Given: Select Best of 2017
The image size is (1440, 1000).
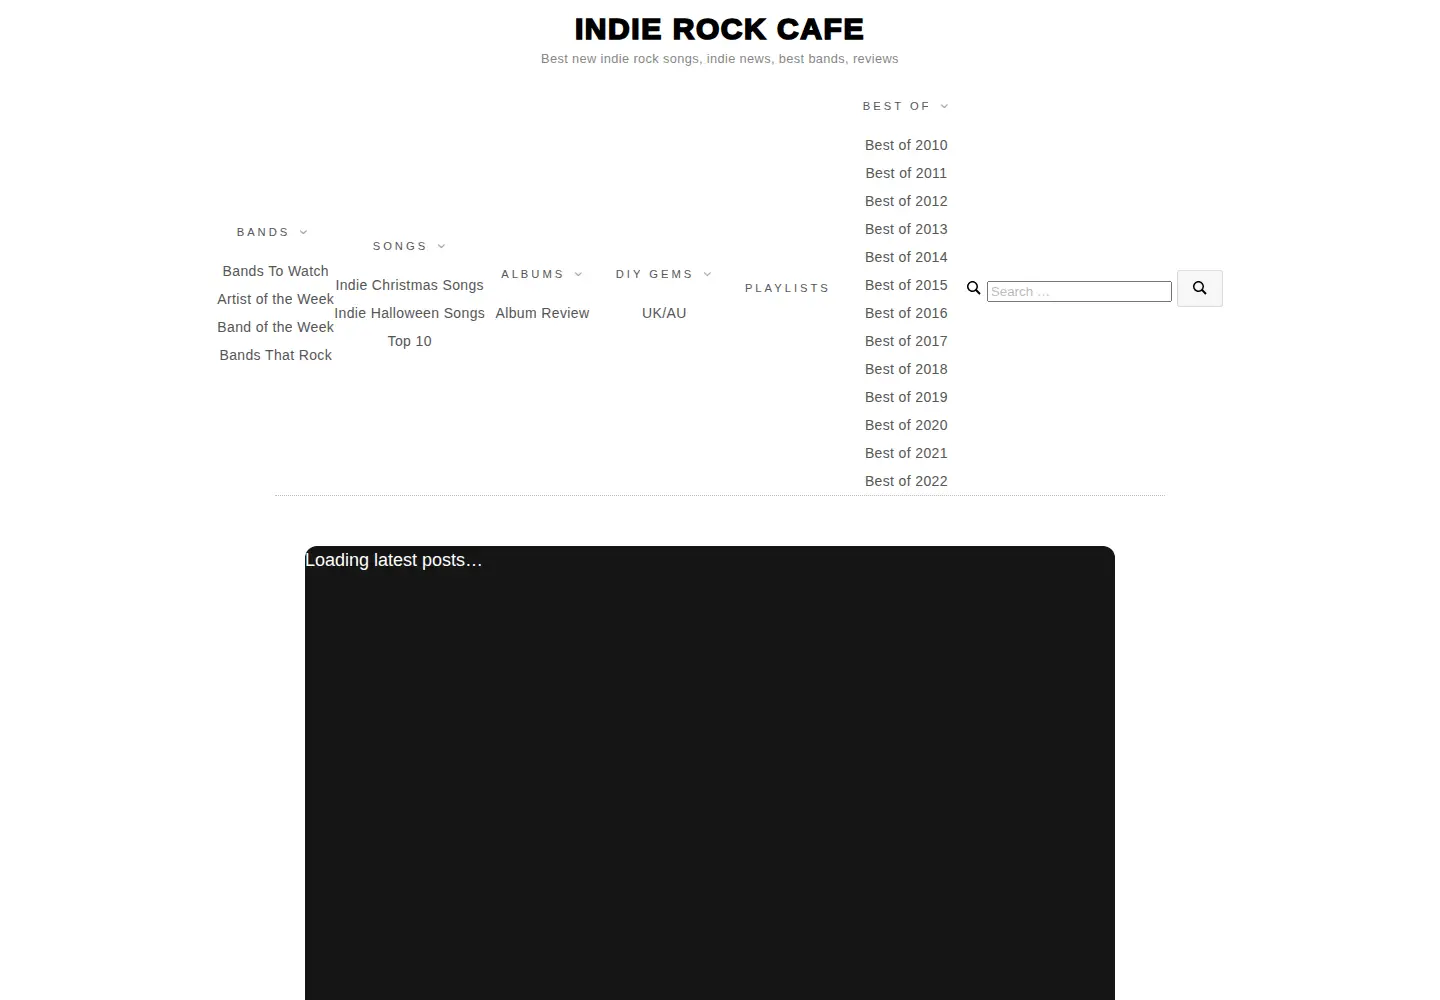Looking at the screenshot, I should coord(906,341).
